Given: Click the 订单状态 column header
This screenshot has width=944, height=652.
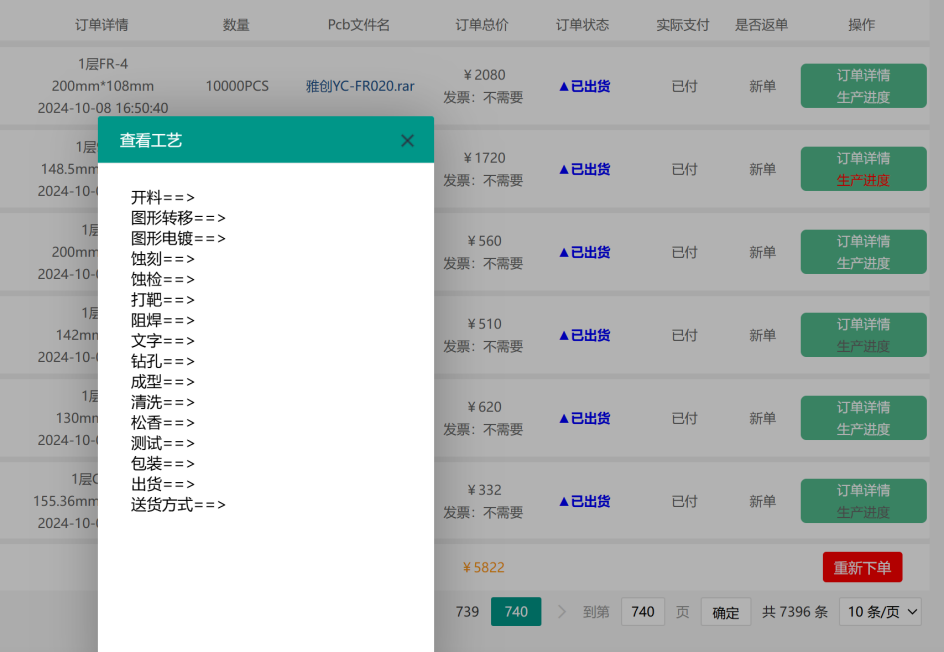Looking at the screenshot, I should 582,24.
